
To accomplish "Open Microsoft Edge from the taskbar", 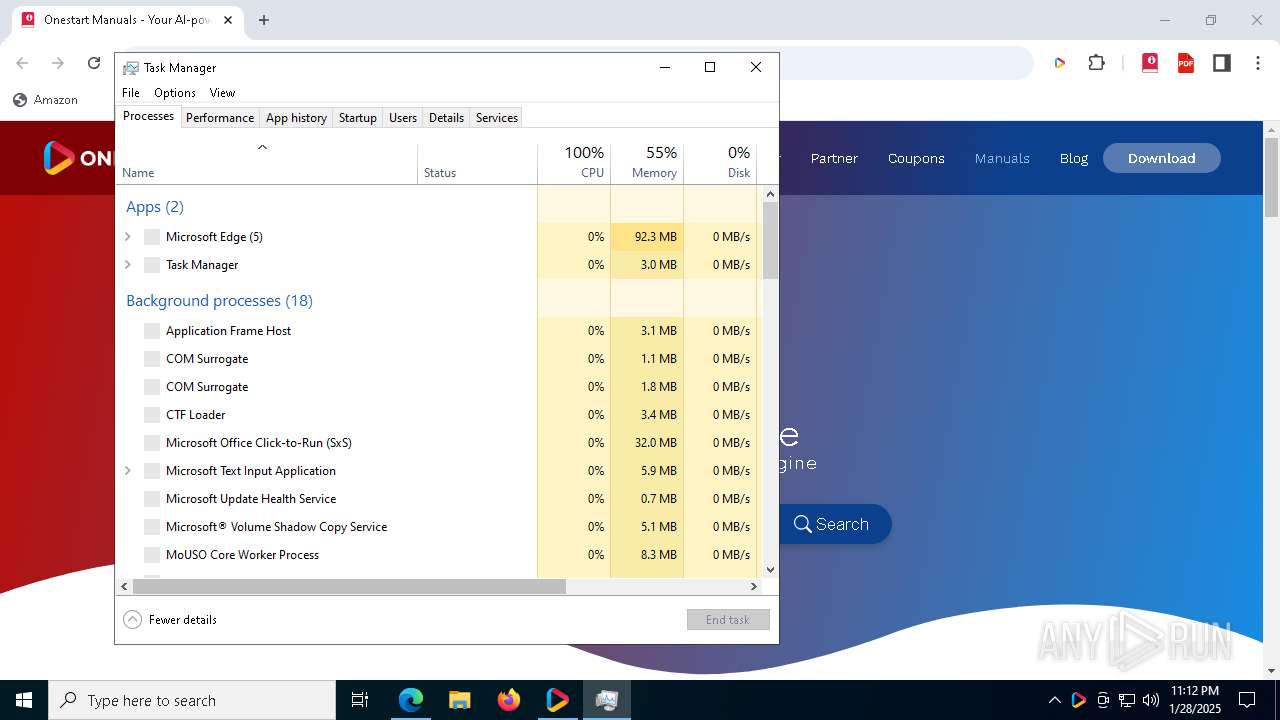I will [411, 700].
